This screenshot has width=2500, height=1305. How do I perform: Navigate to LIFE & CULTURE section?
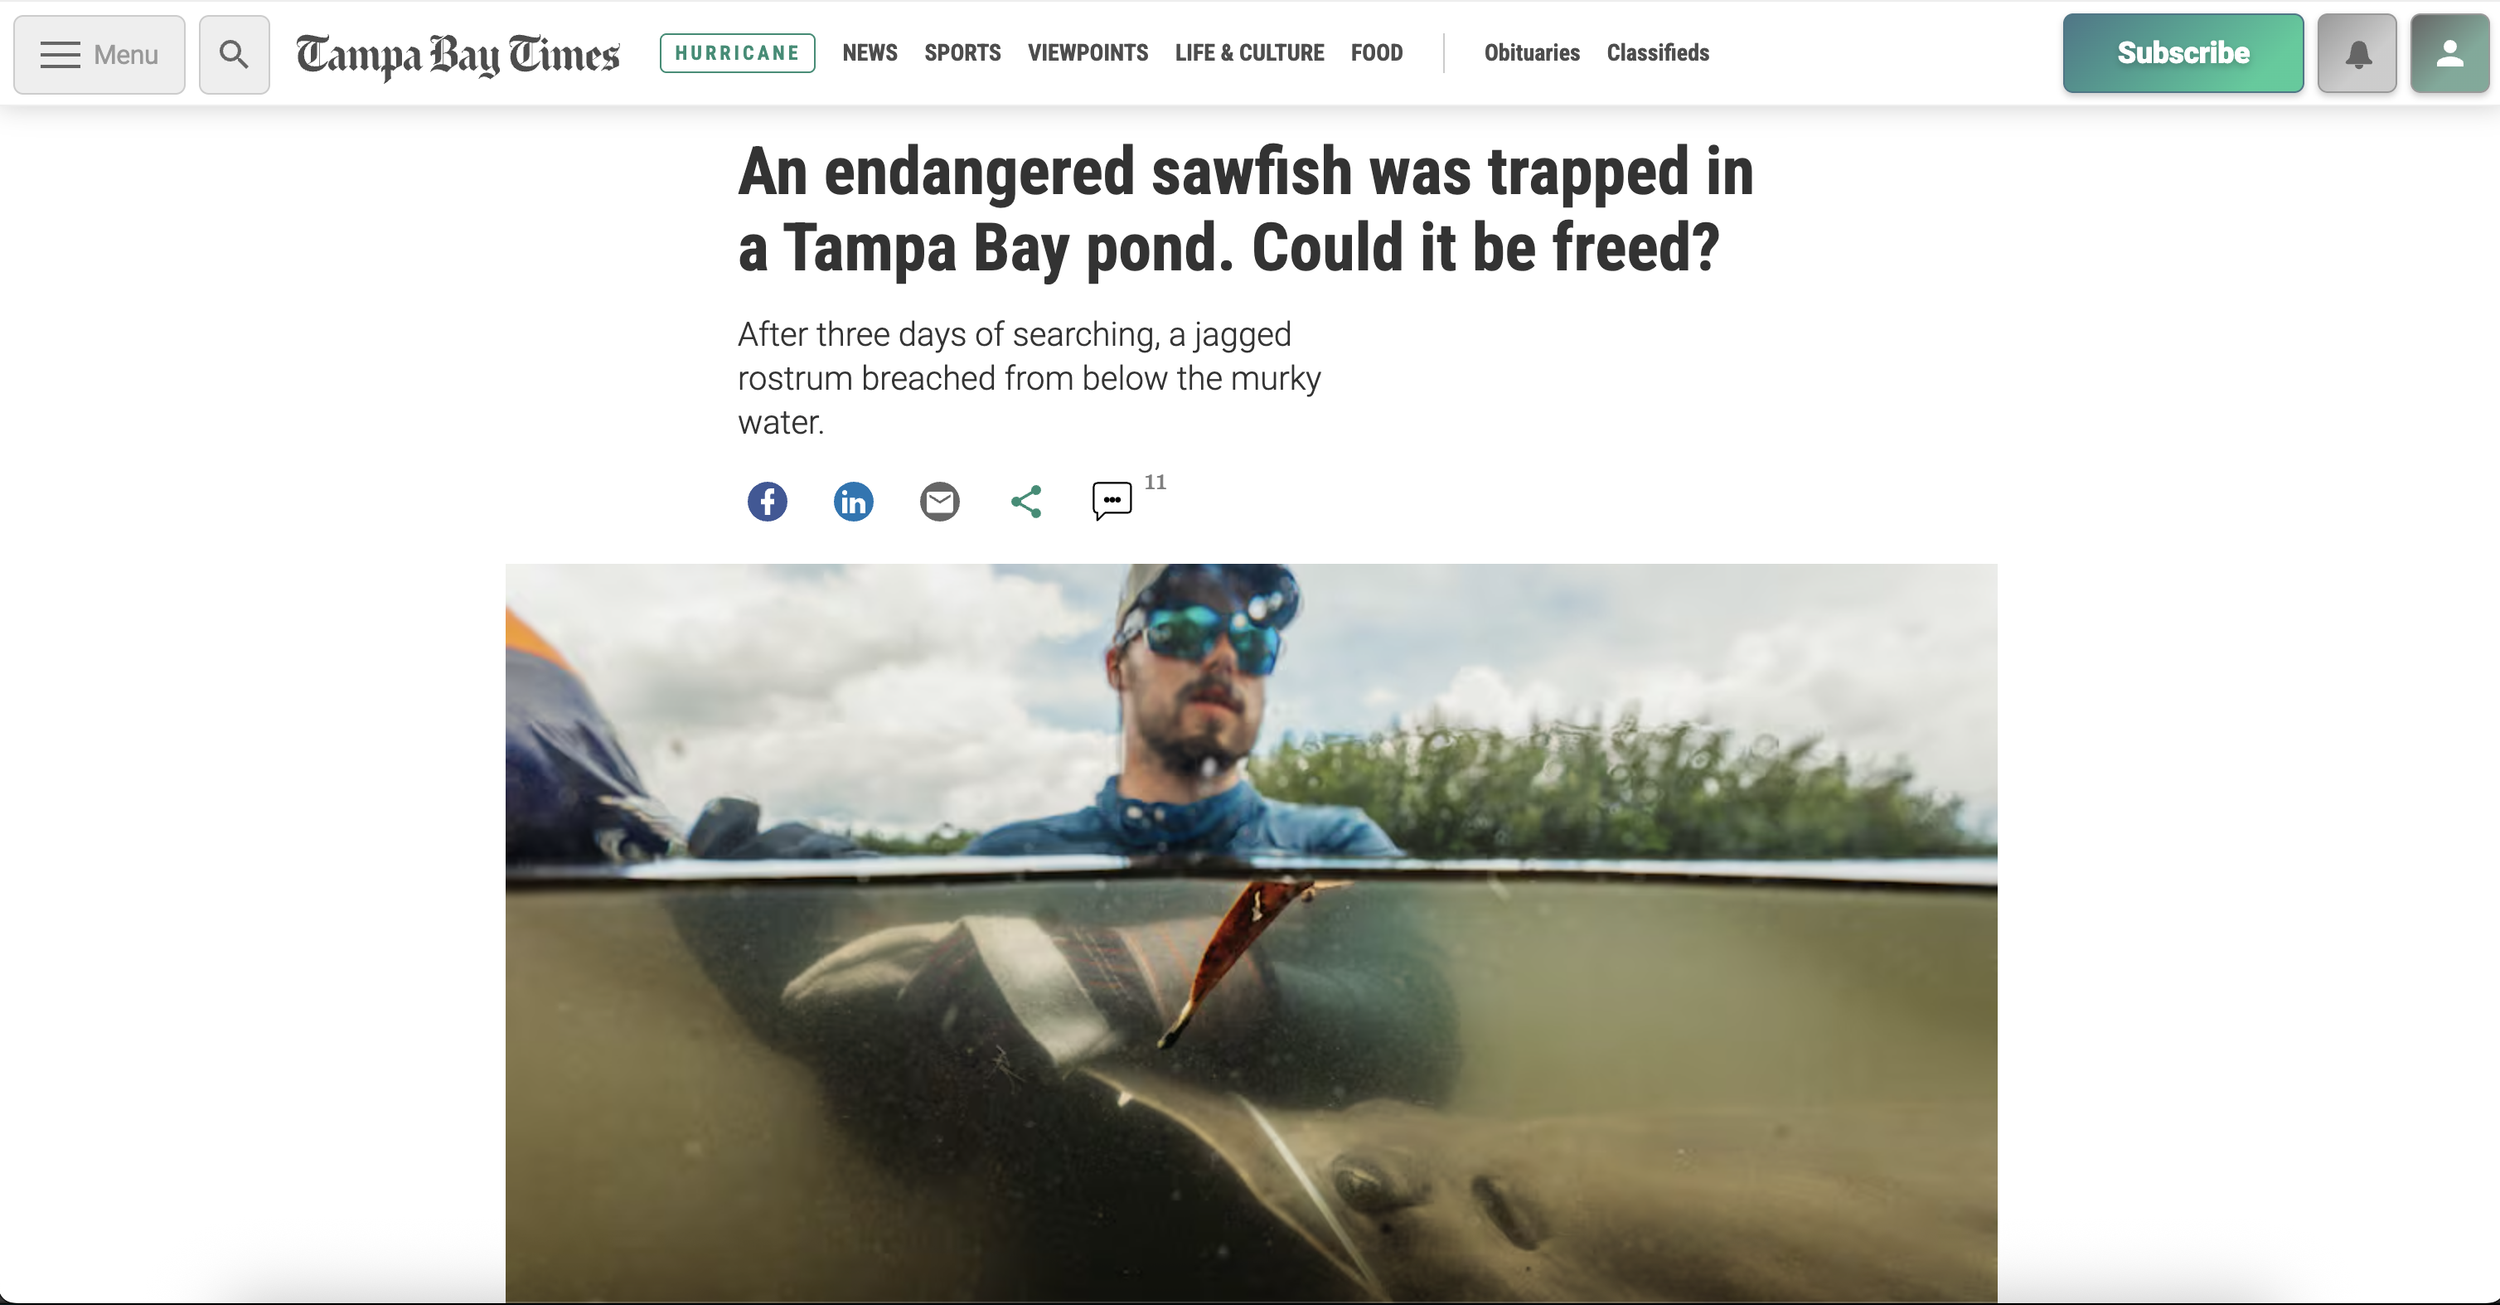(1249, 53)
